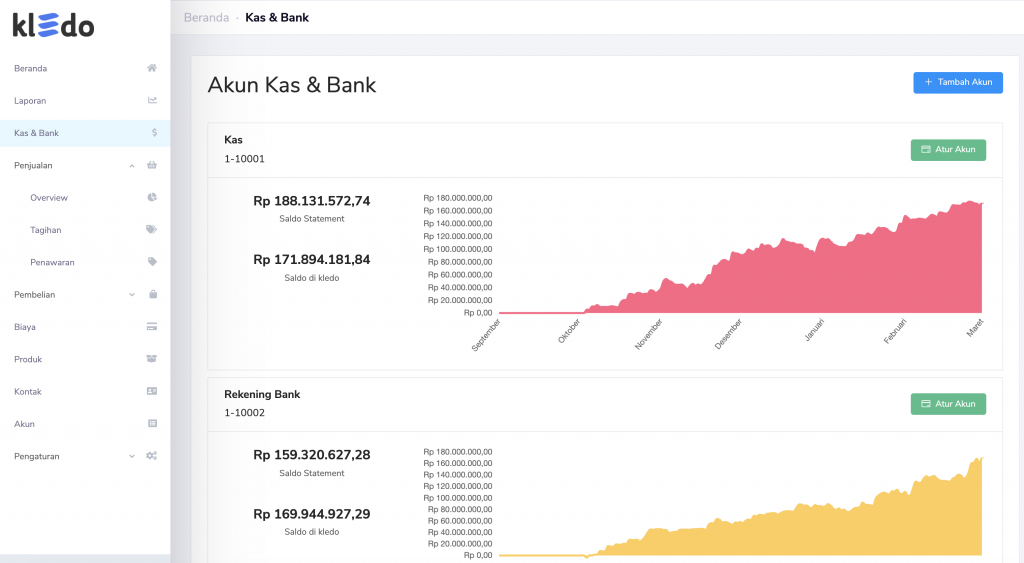Click the home icon beside Beranda
1024x563 pixels.
tap(152, 68)
